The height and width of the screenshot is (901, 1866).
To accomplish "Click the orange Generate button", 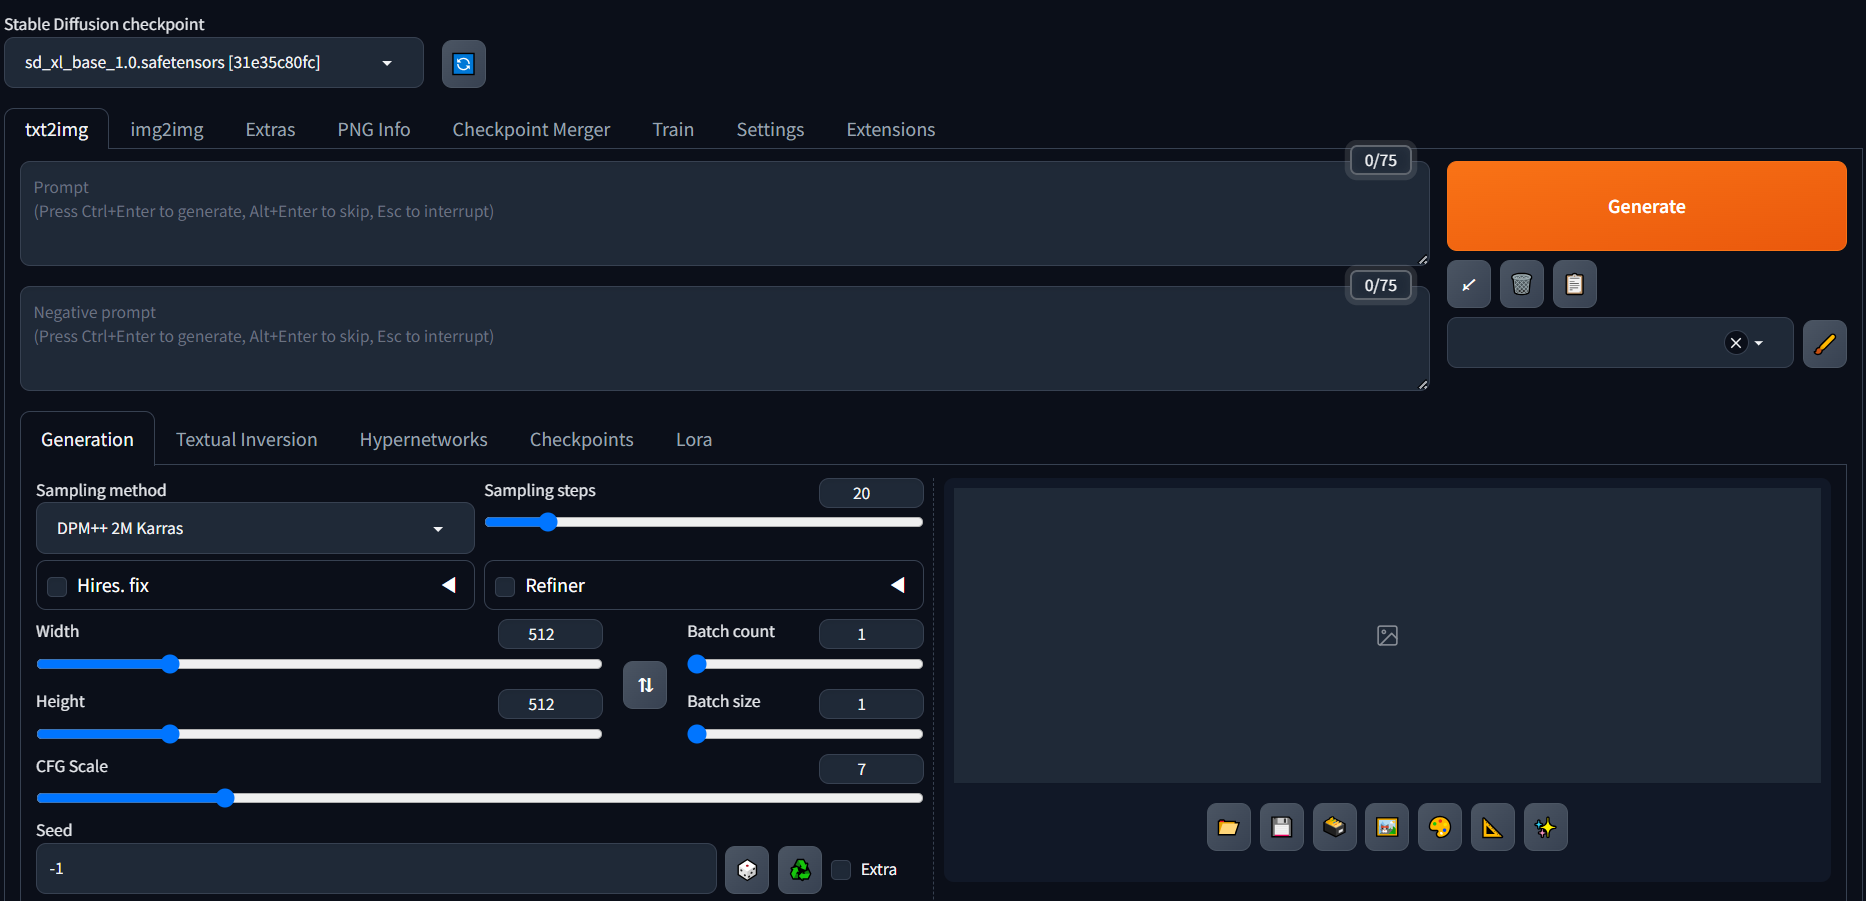I will tap(1646, 206).
